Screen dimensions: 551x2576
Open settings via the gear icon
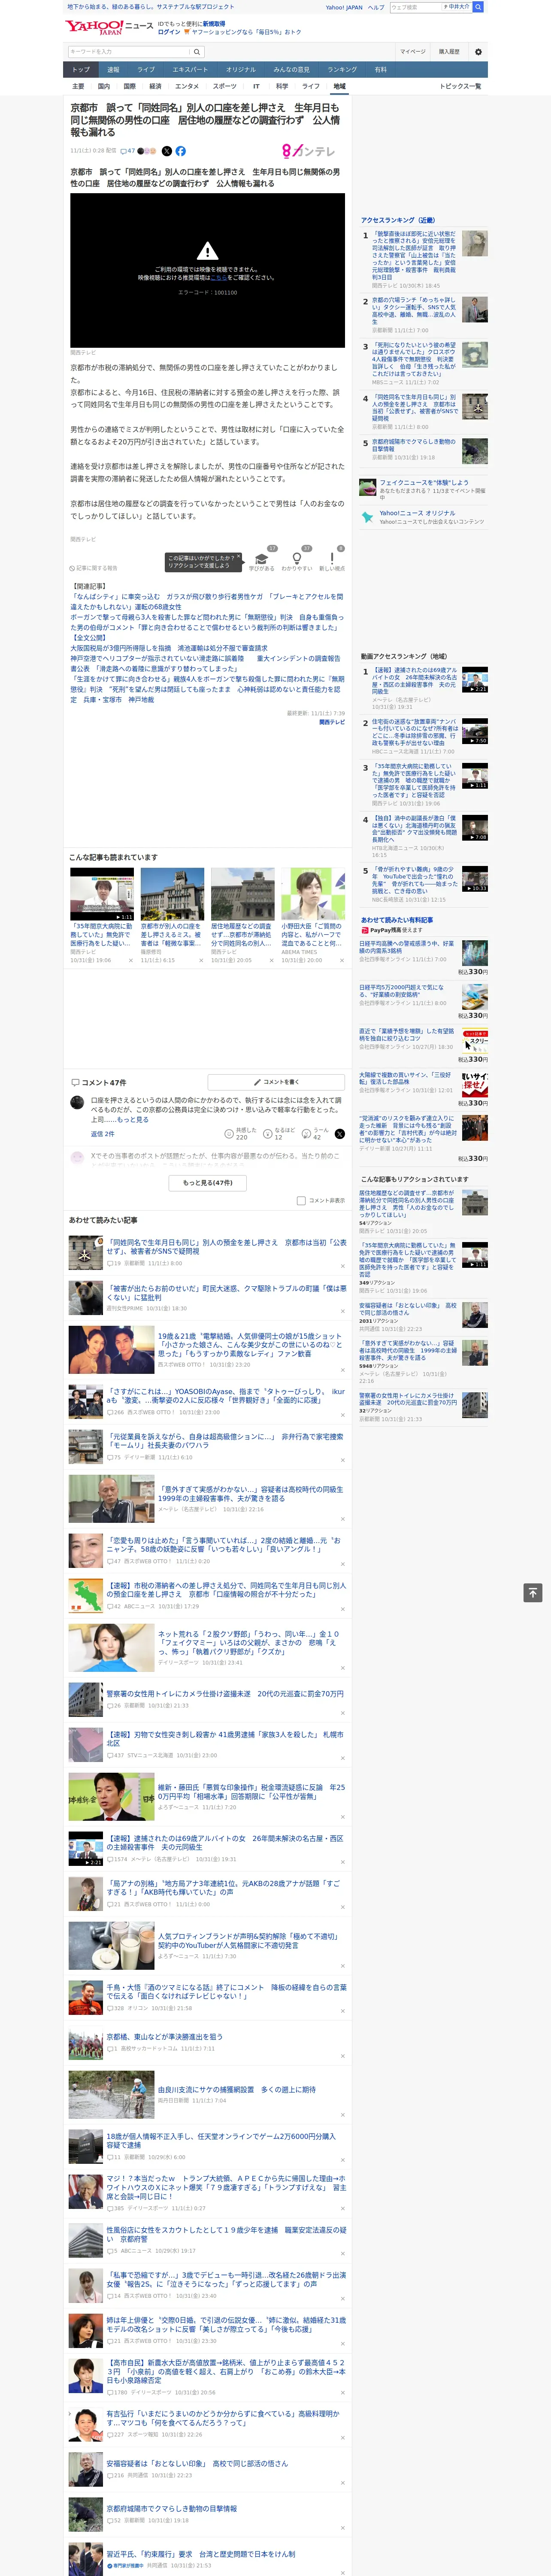click(478, 52)
